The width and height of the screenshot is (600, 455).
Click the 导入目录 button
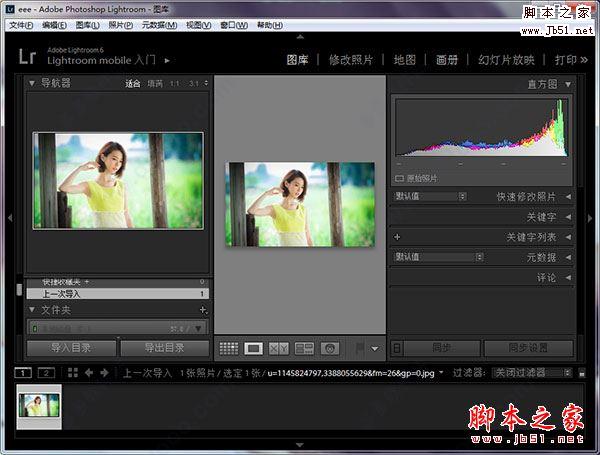tap(69, 348)
